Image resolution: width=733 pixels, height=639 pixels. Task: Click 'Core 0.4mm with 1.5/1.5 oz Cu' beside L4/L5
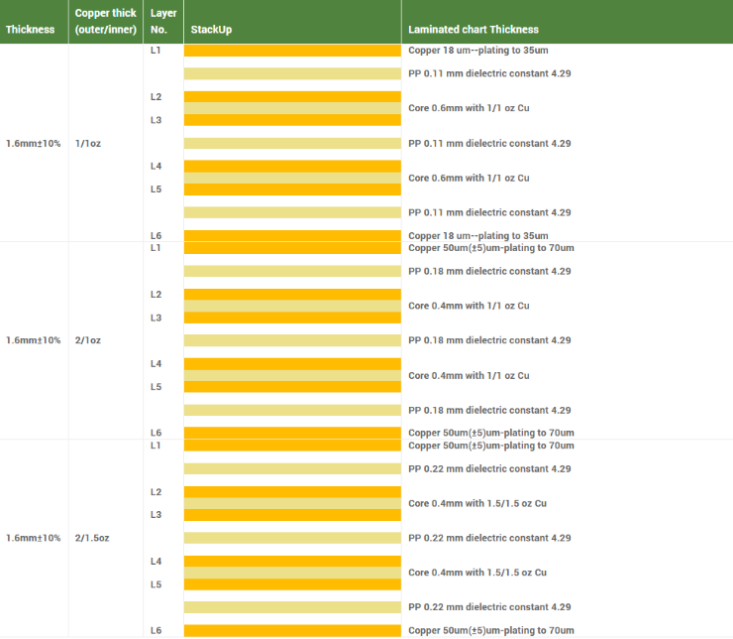[478, 573]
